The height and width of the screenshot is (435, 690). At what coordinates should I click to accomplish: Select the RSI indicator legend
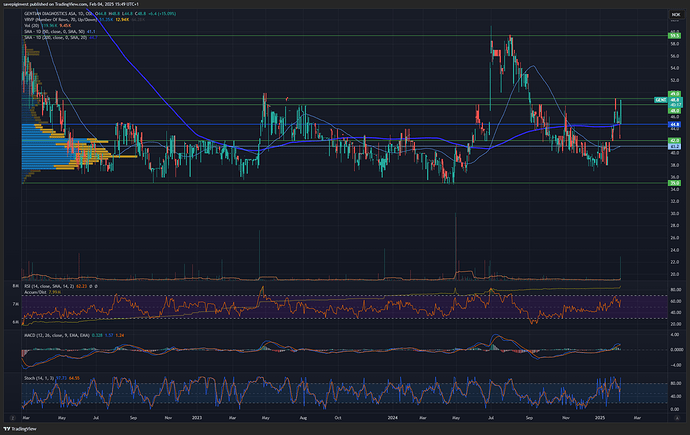pyautogui.click(x=61, y=286)
